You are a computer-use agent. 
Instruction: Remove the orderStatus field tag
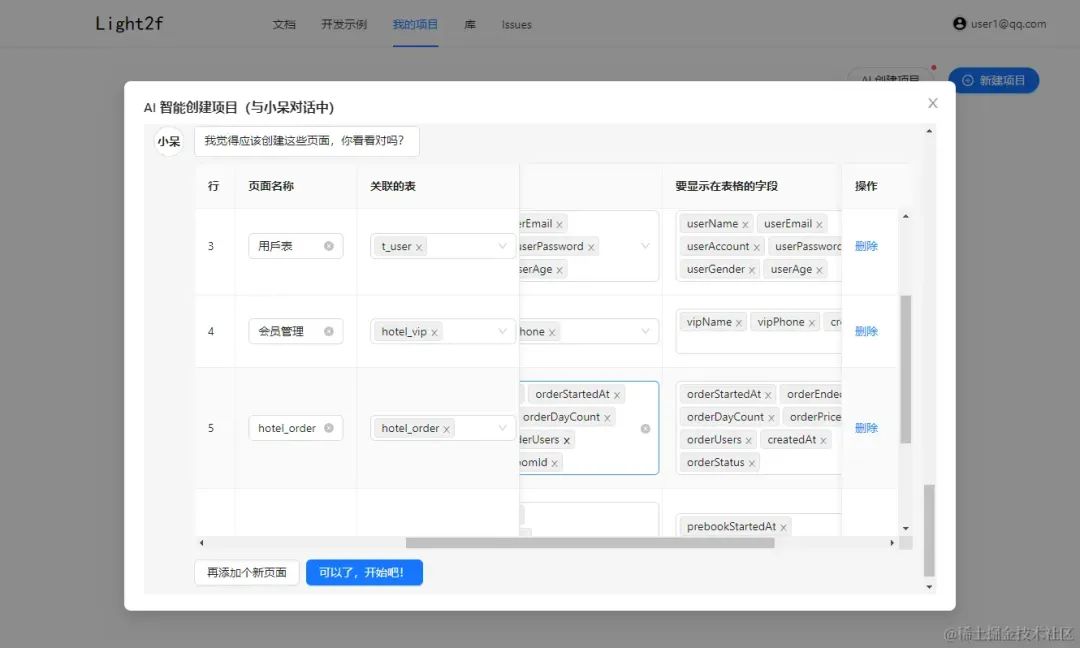750,461
